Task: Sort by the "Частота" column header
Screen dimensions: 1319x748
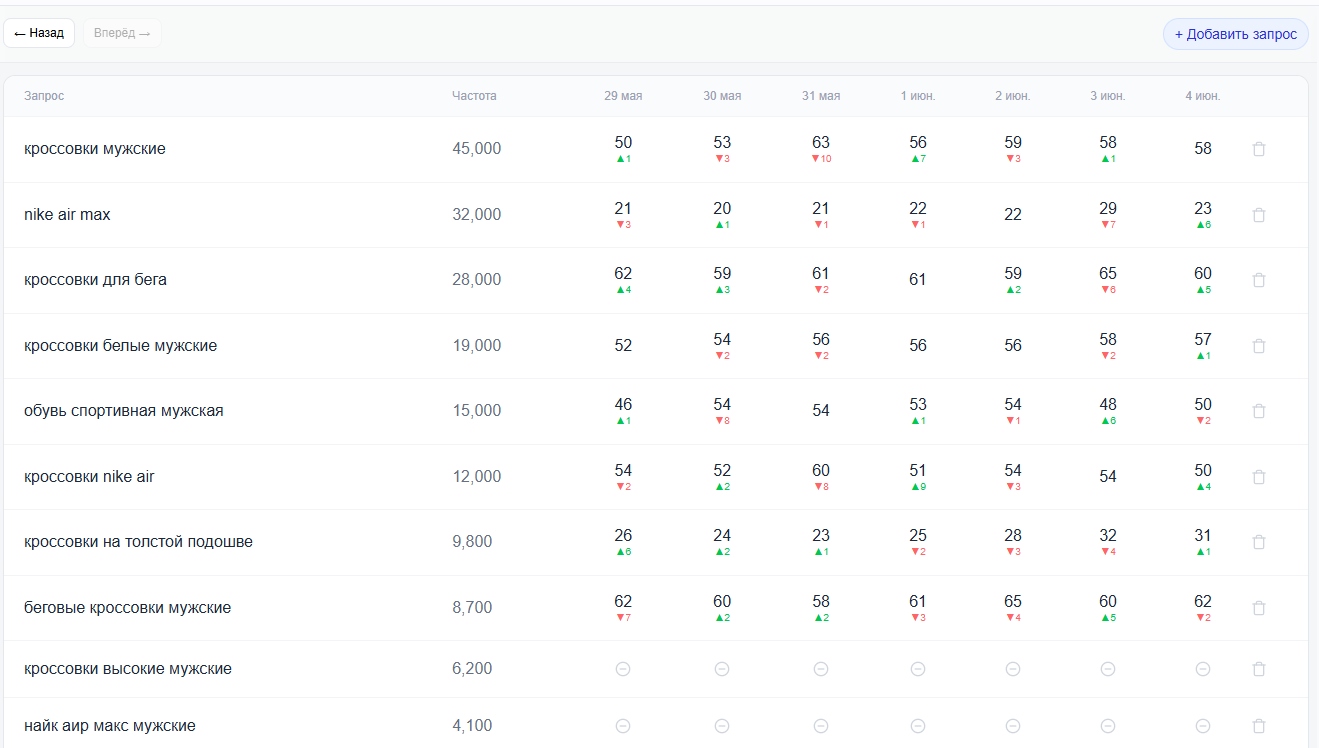Action: 474,96
